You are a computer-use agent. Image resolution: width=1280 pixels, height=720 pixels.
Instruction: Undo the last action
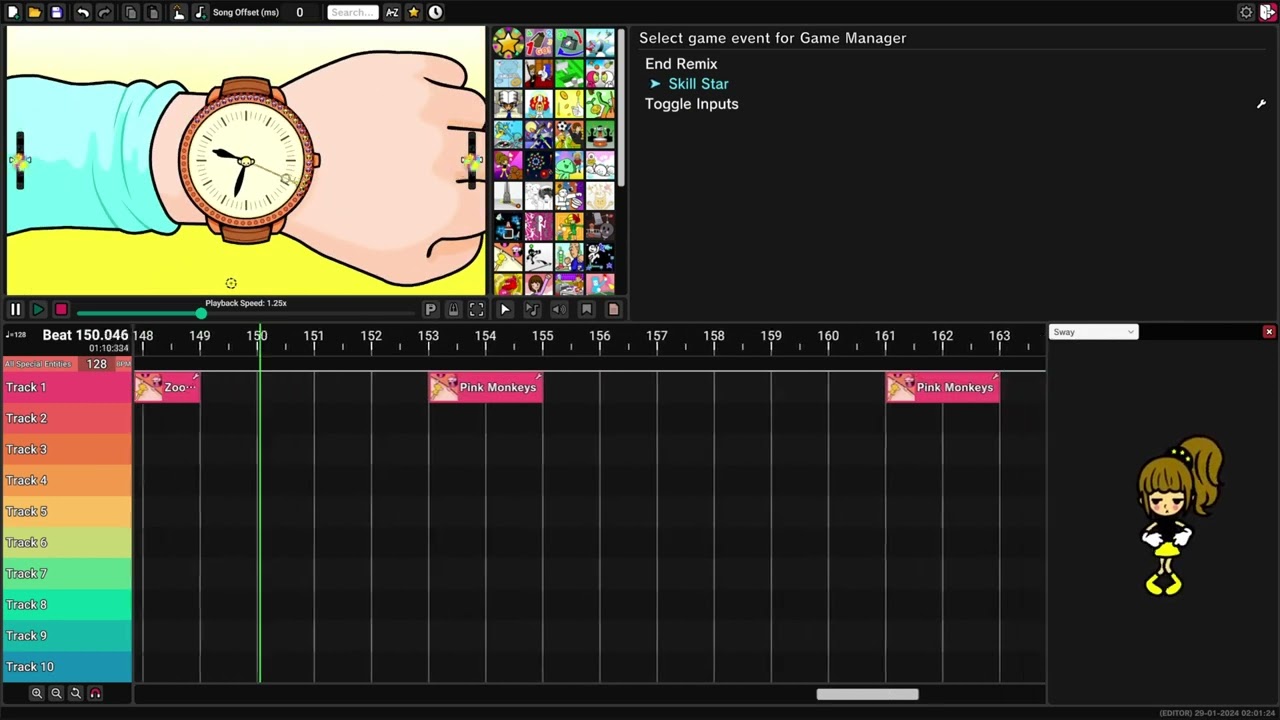[x=83, y=12]
